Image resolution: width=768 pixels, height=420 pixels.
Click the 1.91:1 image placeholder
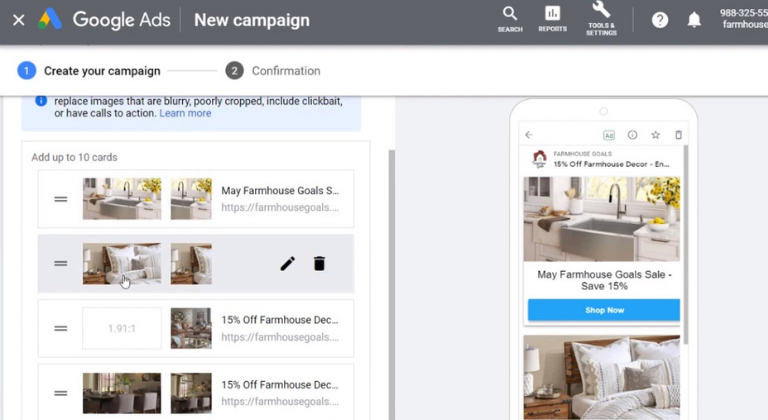(x=121, y=328)
